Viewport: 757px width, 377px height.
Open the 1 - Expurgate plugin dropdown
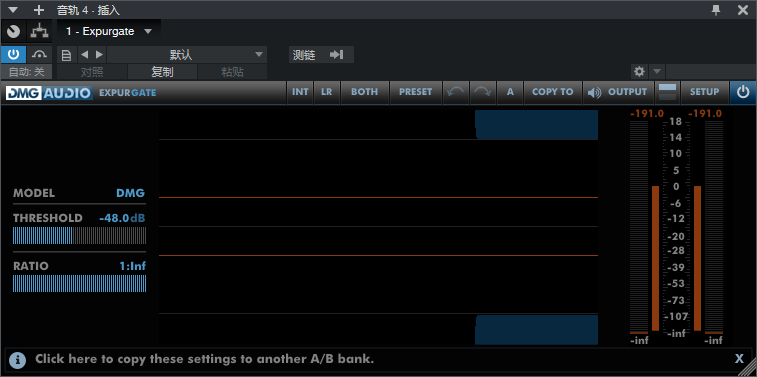point(109,31)
